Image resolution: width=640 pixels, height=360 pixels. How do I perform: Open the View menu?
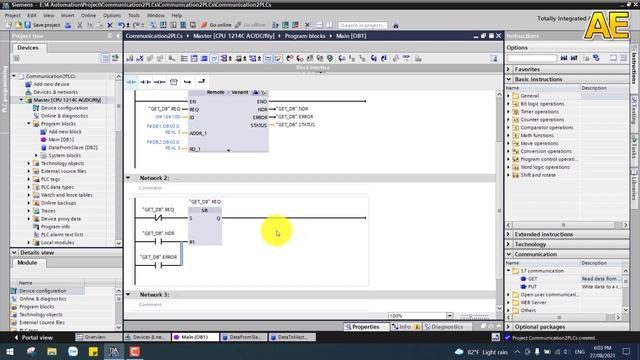click(x=49, y=16)
